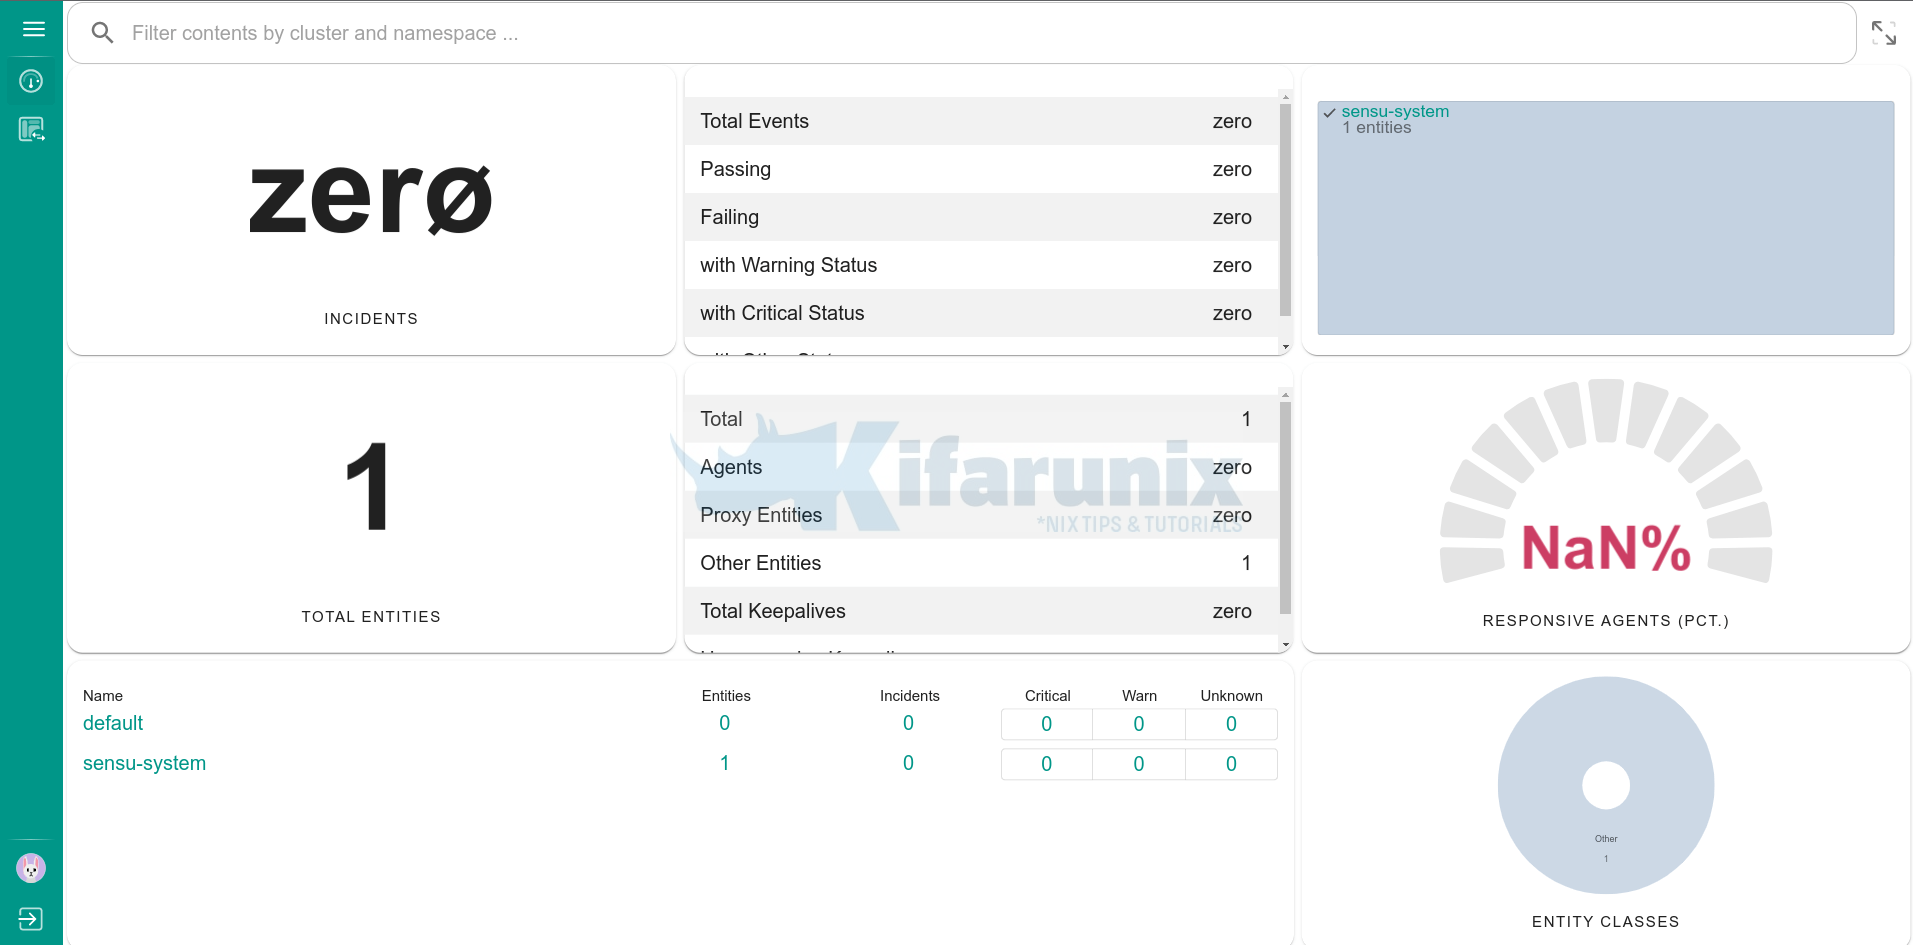Toggle the sensu-system checkmark in treemap
The width and height of the screenshot is (1913, 945).
point(1329,113)
